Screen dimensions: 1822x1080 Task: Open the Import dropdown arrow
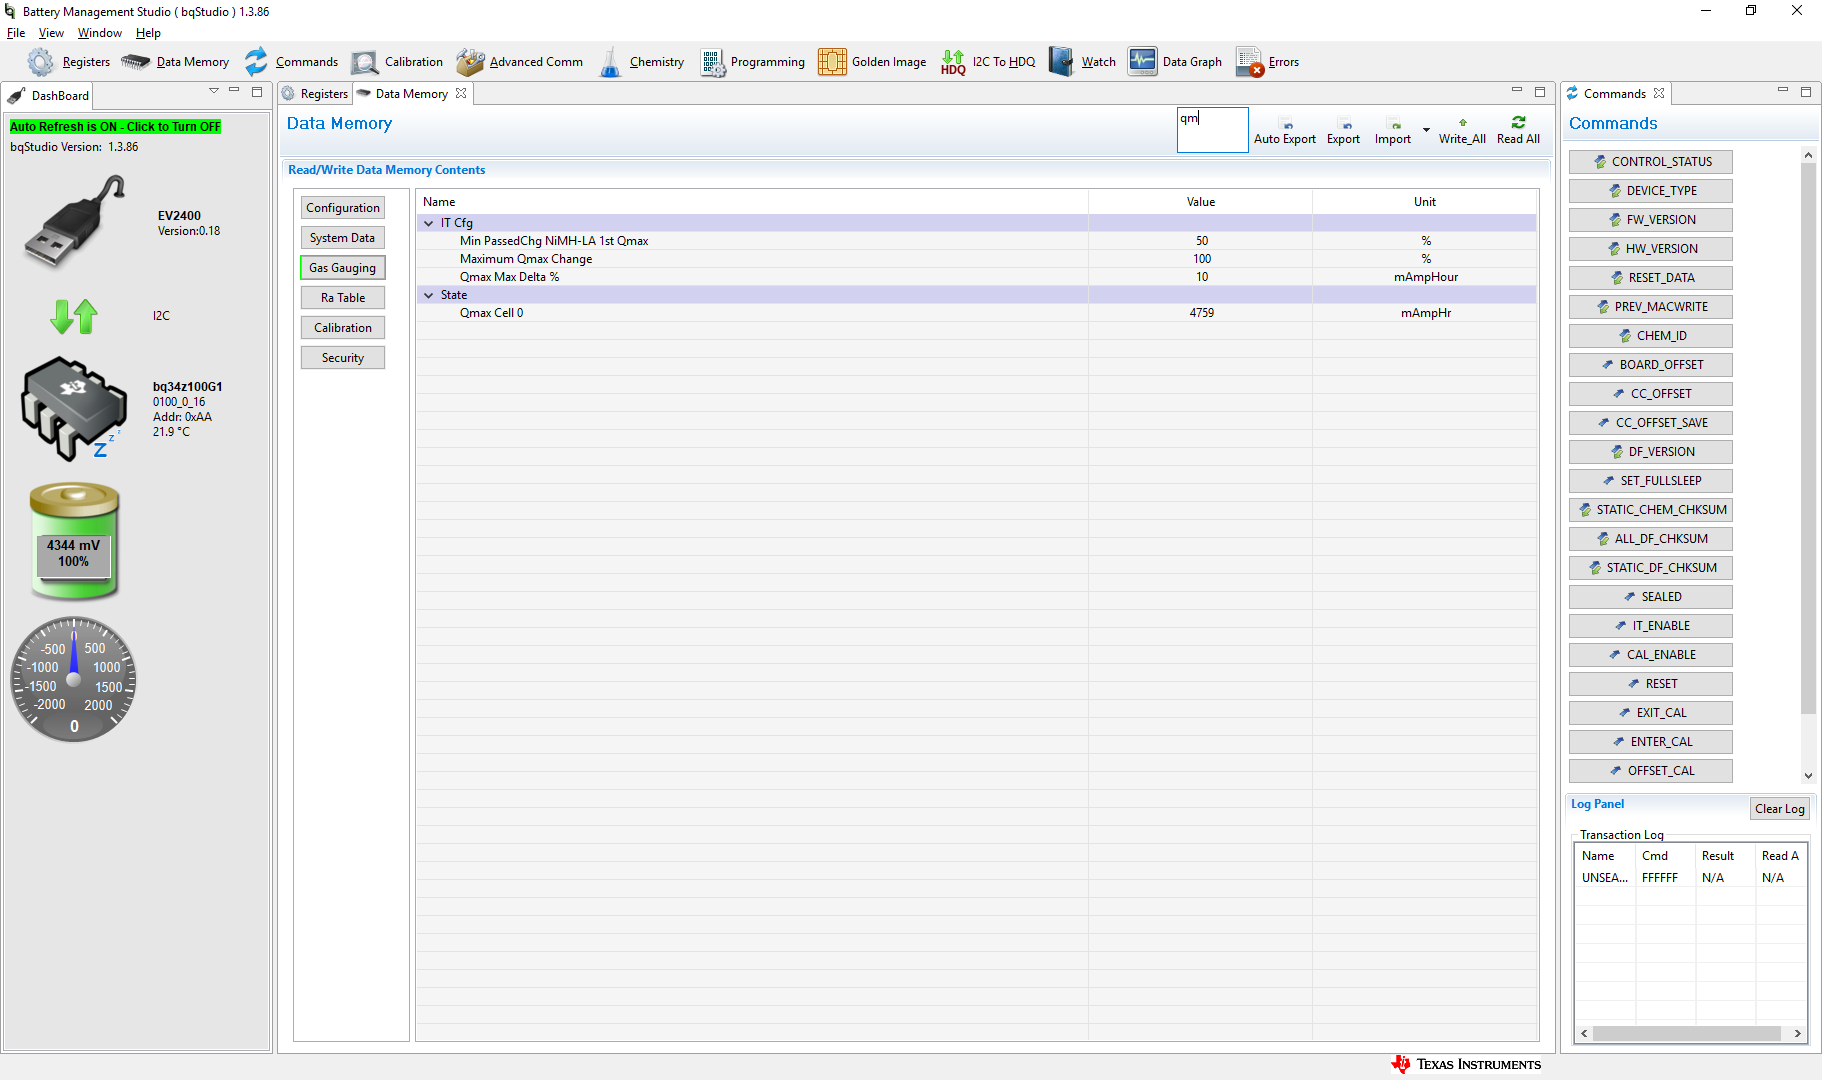click(x=1426, y=130)
